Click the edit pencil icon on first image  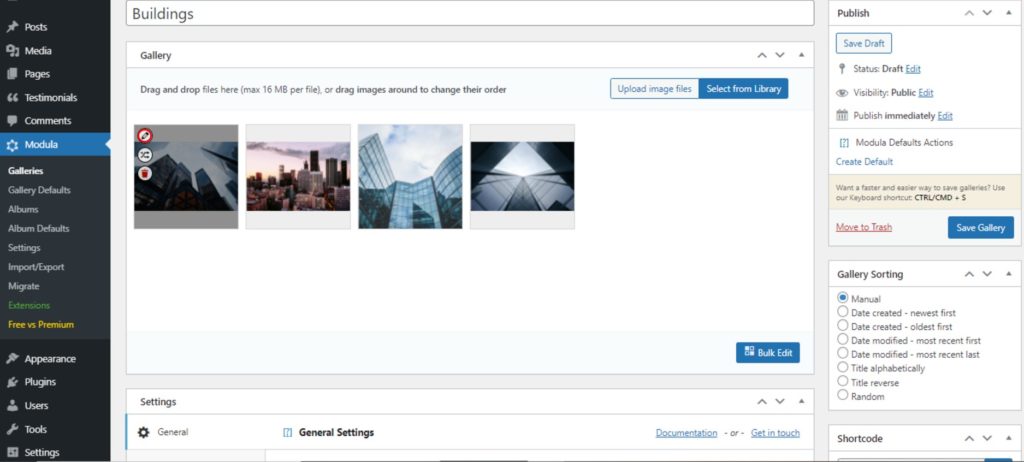[x=145, y=136]
